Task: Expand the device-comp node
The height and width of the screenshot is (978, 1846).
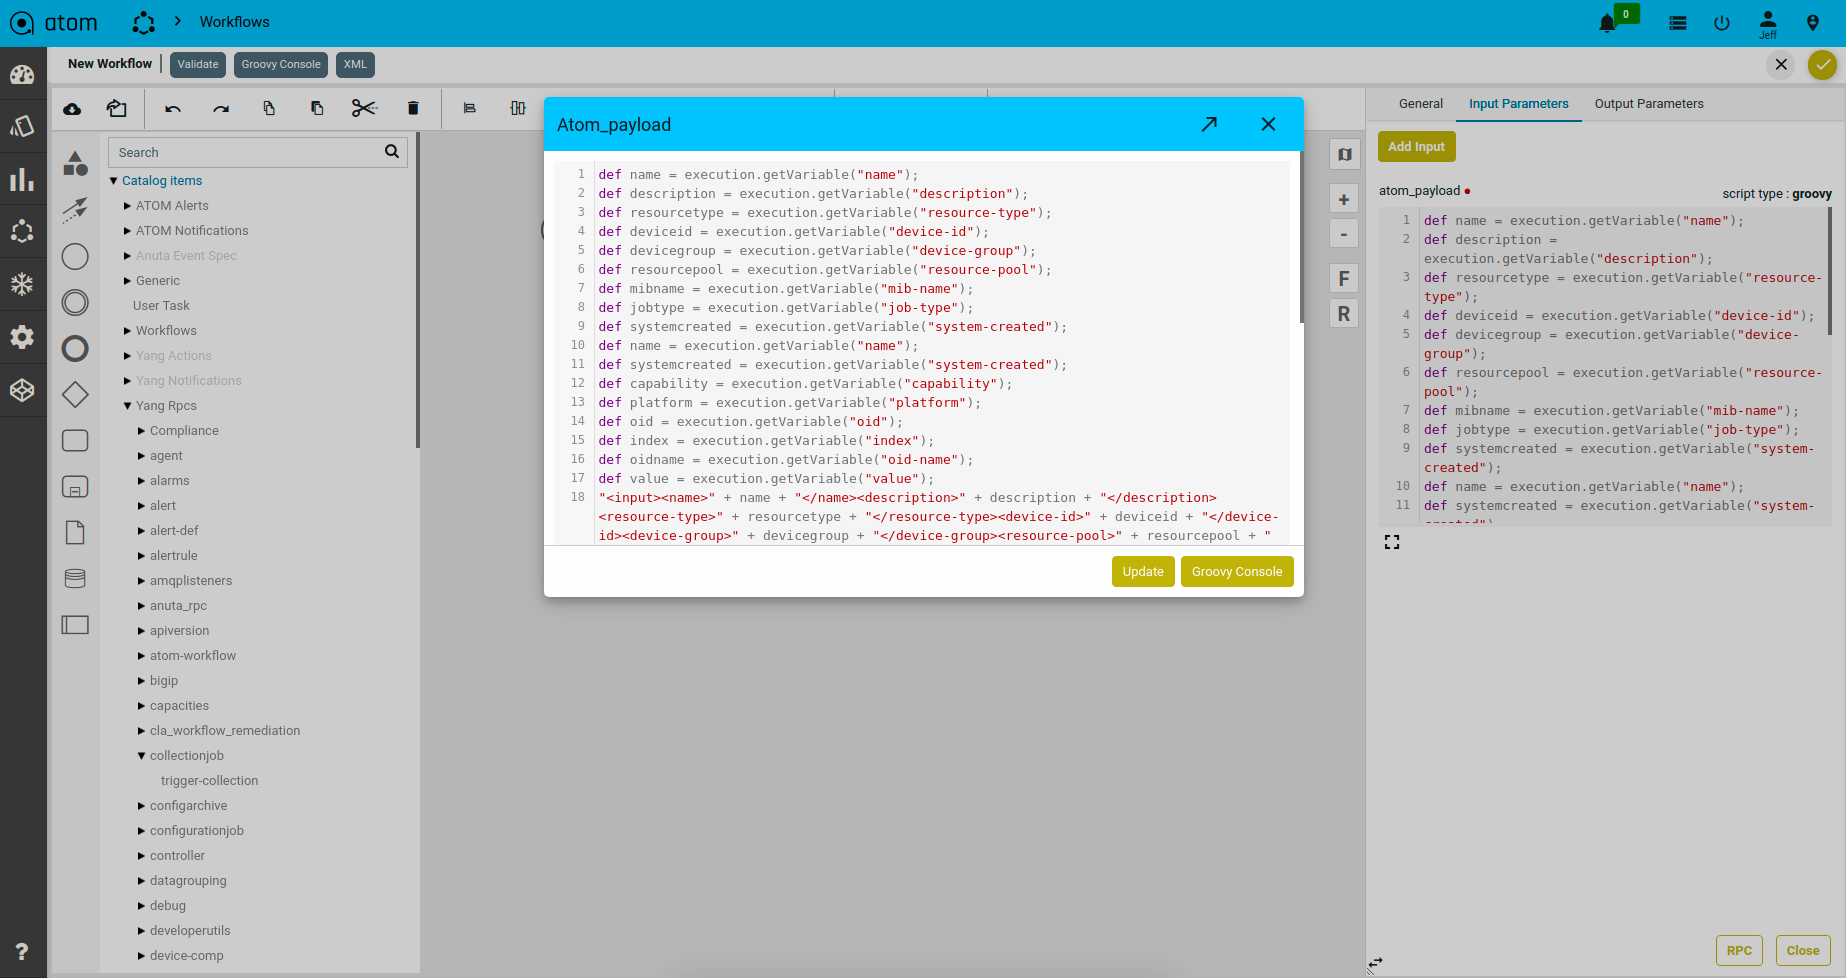Action: coord(142,956)
